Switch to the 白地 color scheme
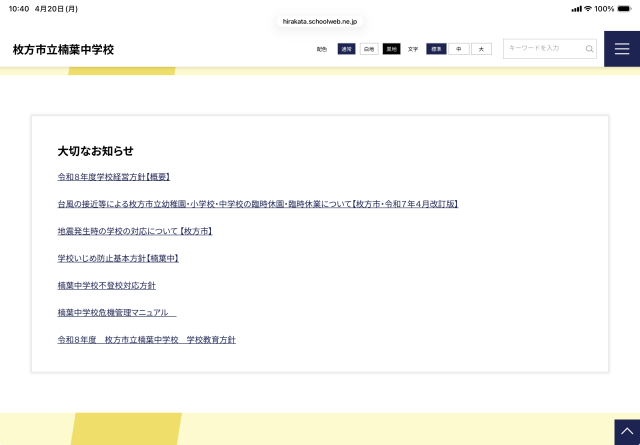Viewport: 640px width, 445px height. pyautogui.click(x=369, y=49)
